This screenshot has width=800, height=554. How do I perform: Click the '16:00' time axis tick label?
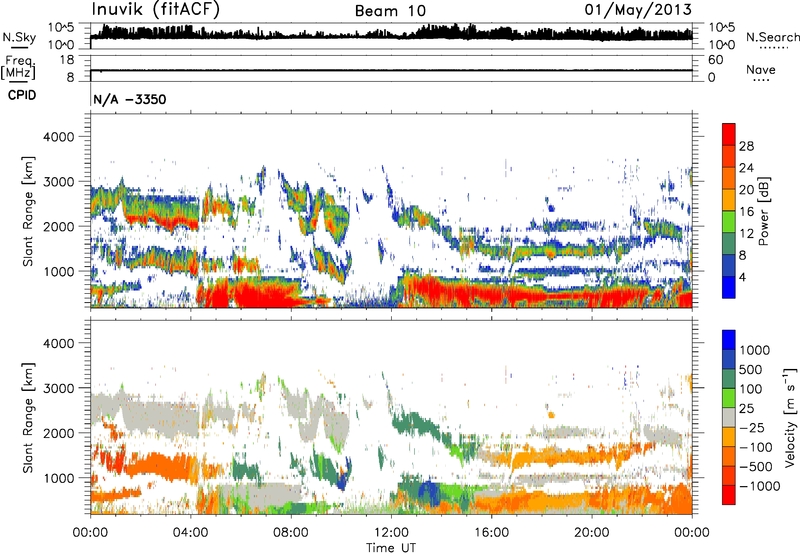coord(491,533)
